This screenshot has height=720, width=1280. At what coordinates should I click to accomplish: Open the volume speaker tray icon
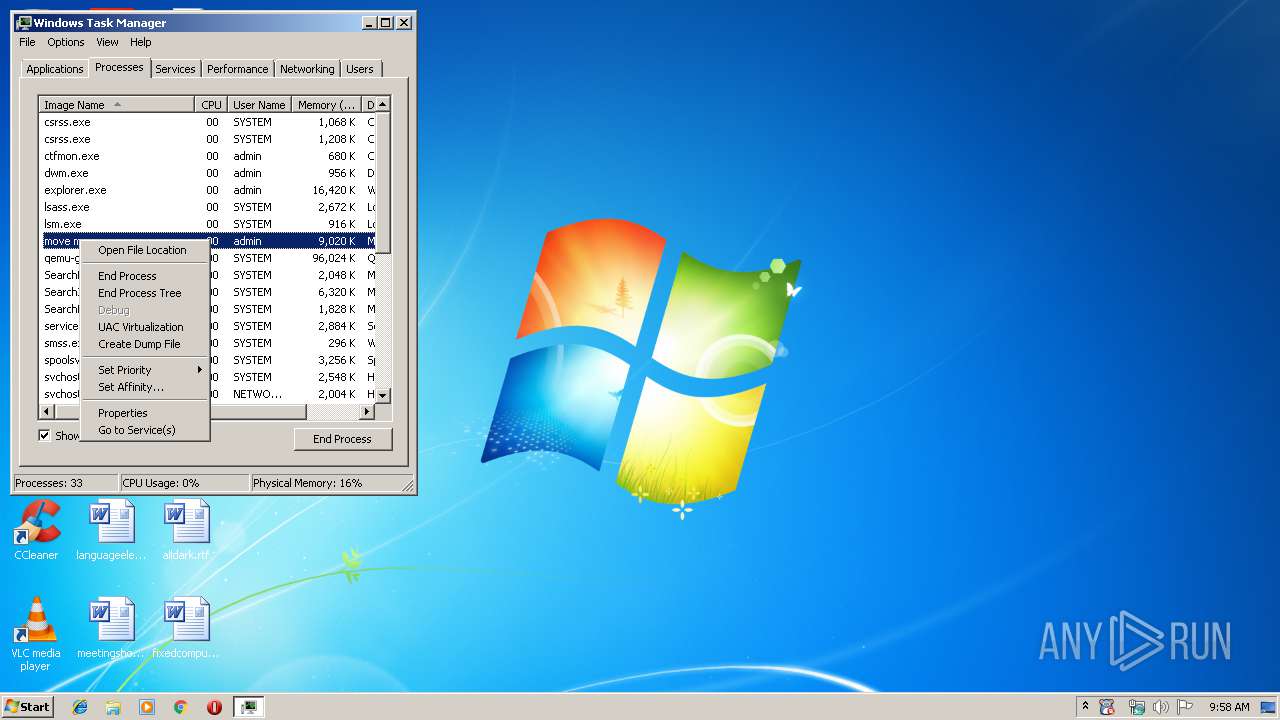click(x=1161, y=707)
